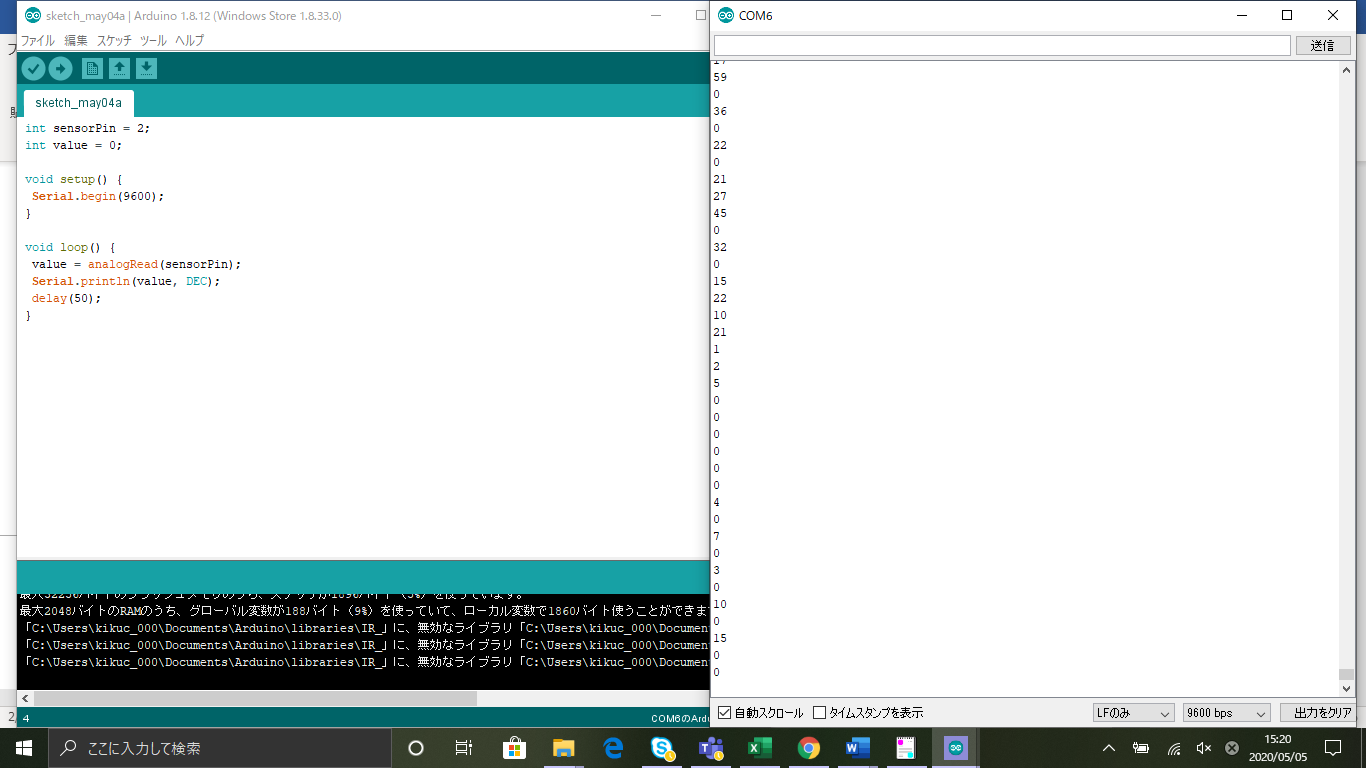Toggle the 自動スクロール checkbox
This screenshot has height=768, width=1366.
pos(725,713)
